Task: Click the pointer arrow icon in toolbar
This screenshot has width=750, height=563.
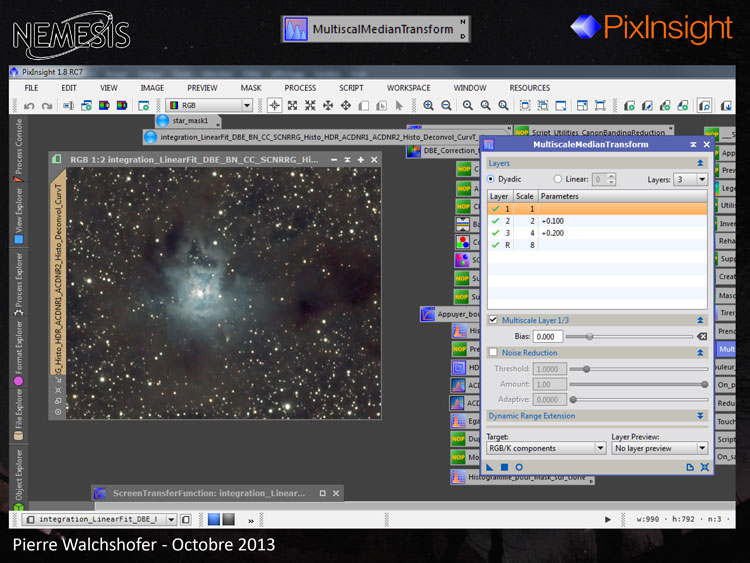Action: point(399,106)
